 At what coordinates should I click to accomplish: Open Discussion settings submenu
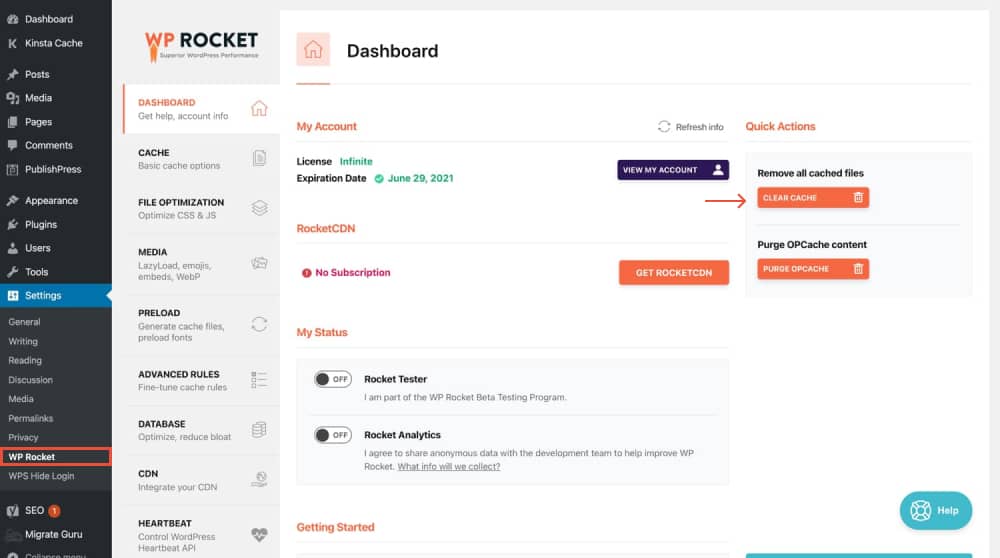point(31,379)
